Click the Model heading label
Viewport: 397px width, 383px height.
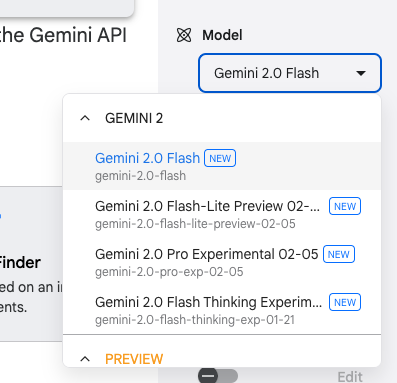(x=222, y=35)
